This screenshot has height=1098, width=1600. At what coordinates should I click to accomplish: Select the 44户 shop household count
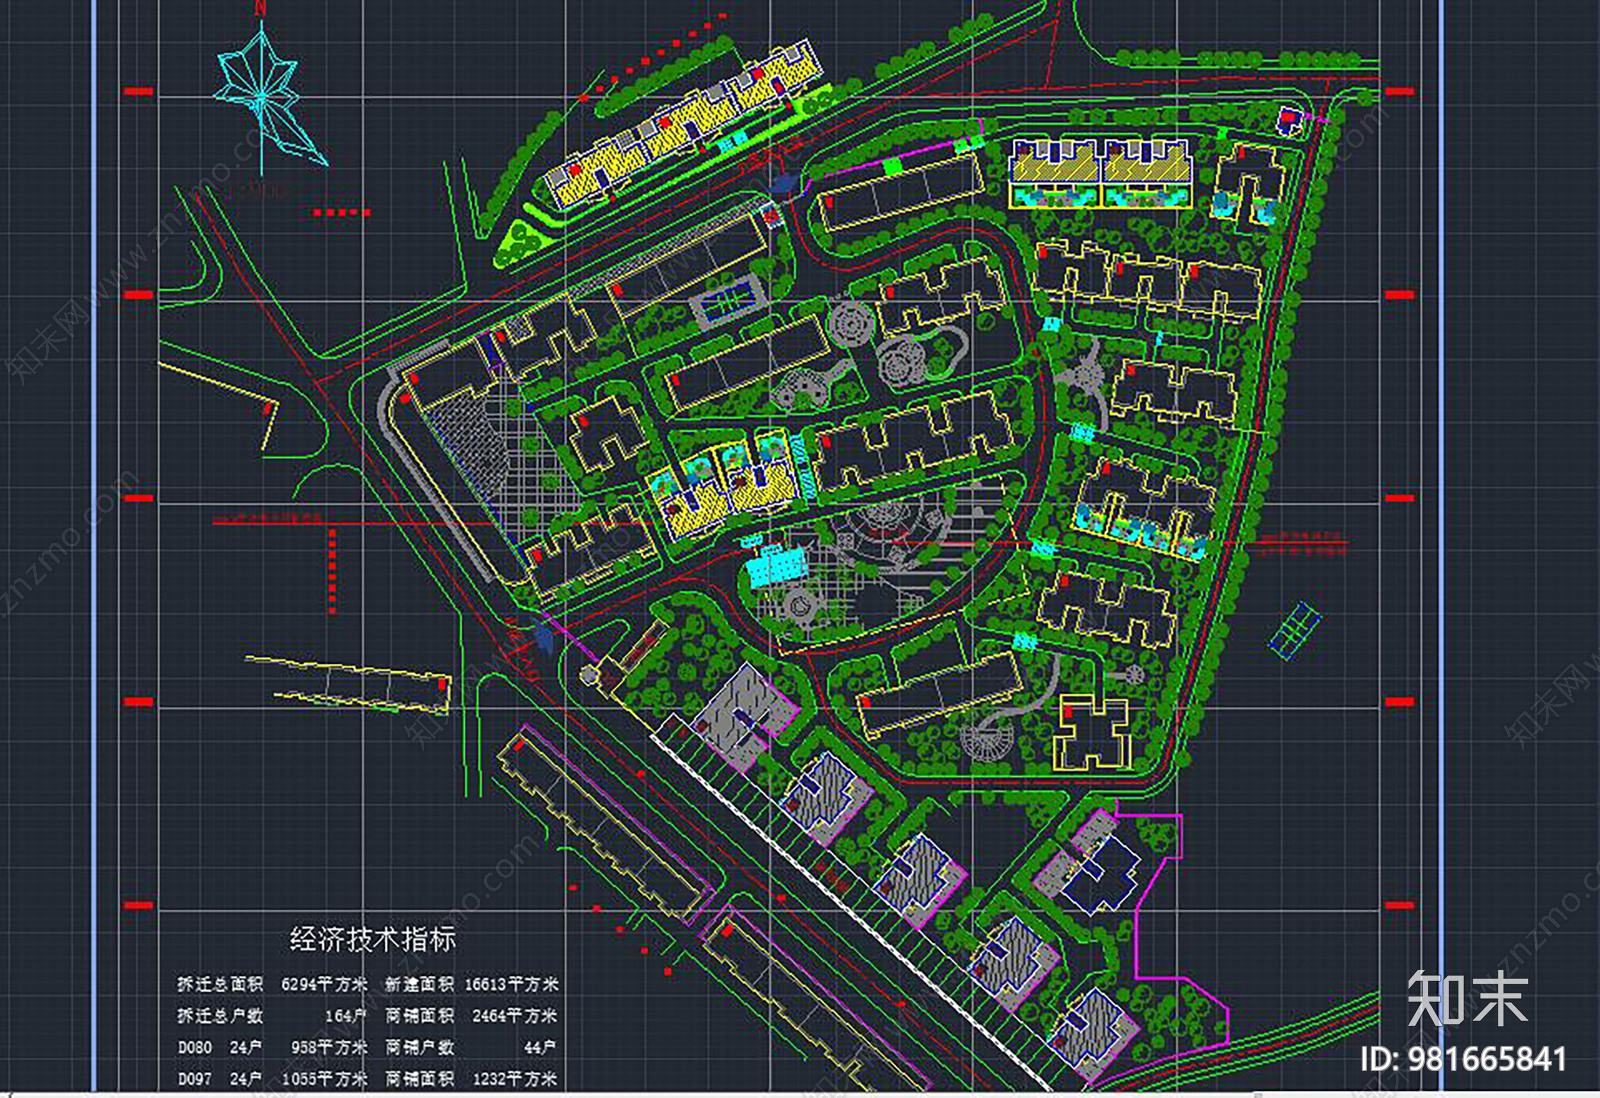click(540, 1047)
